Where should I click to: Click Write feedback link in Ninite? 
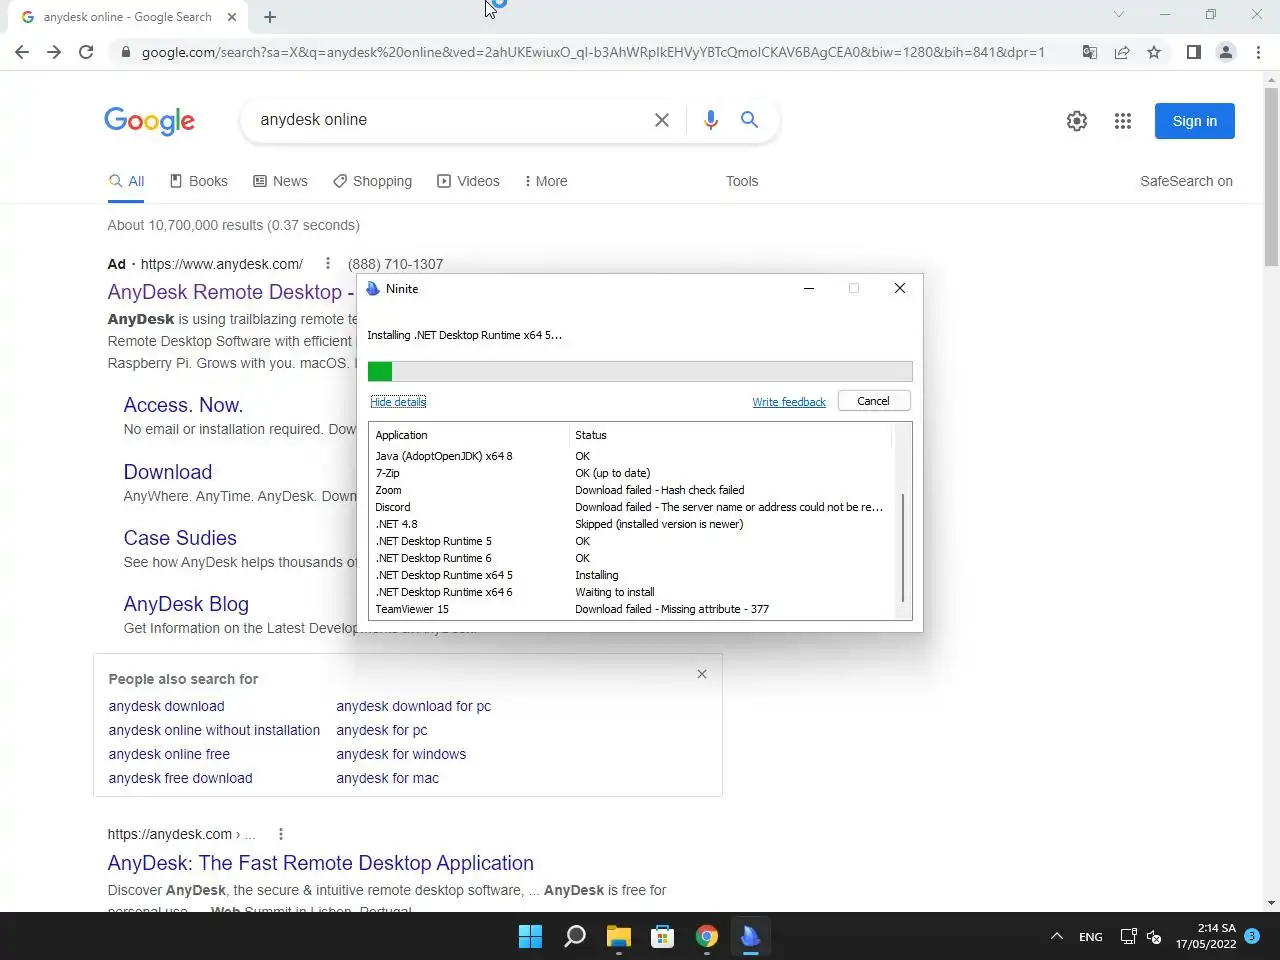[x=789, y=402]
